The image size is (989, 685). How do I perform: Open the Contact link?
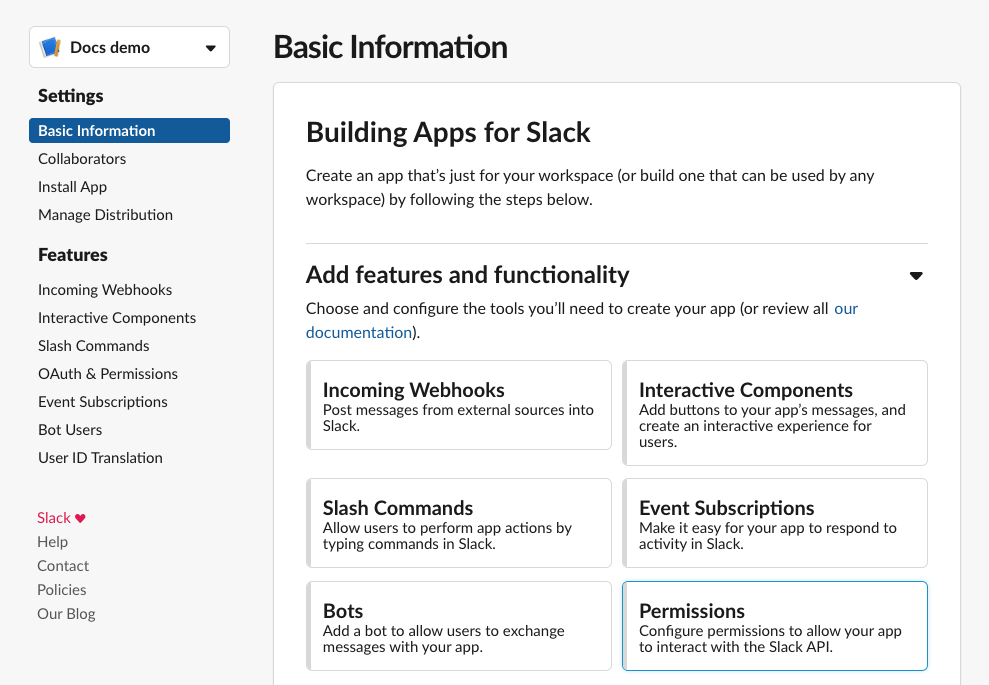[x=63, y=566]
